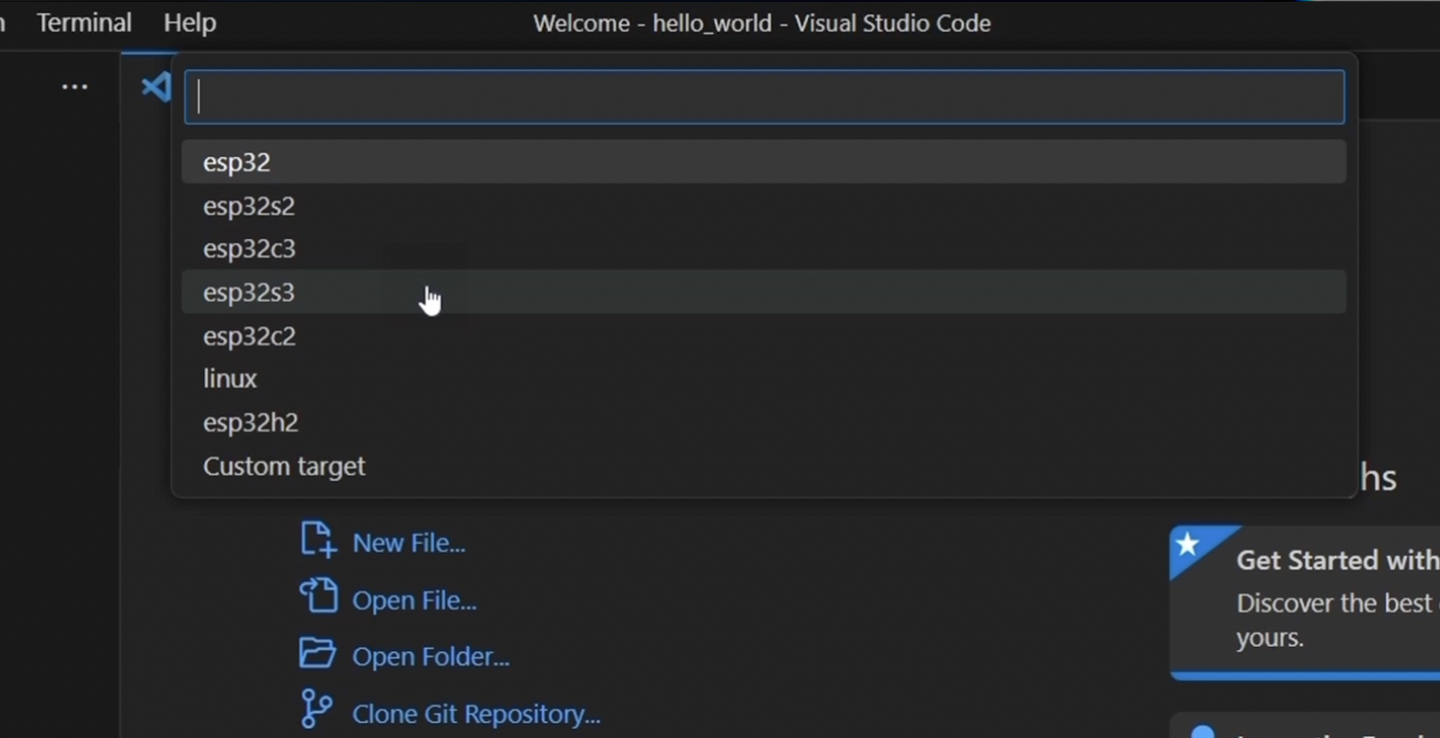Choose esp32c2 in quick pick
Image resolution: width=1440 pixels, height=738 pixels.
(249, 336)
